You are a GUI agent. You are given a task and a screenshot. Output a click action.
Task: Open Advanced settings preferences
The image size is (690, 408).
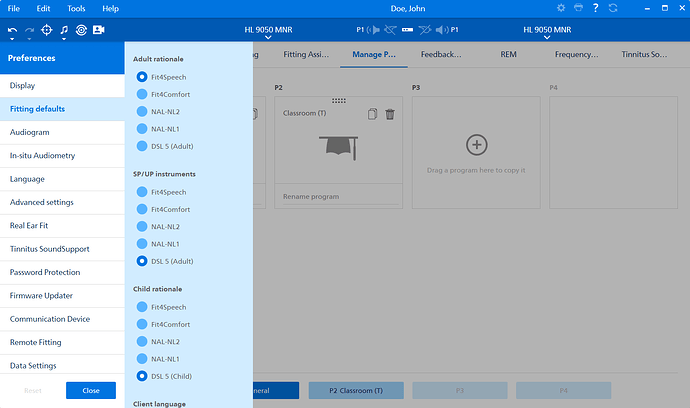[62, 202]
